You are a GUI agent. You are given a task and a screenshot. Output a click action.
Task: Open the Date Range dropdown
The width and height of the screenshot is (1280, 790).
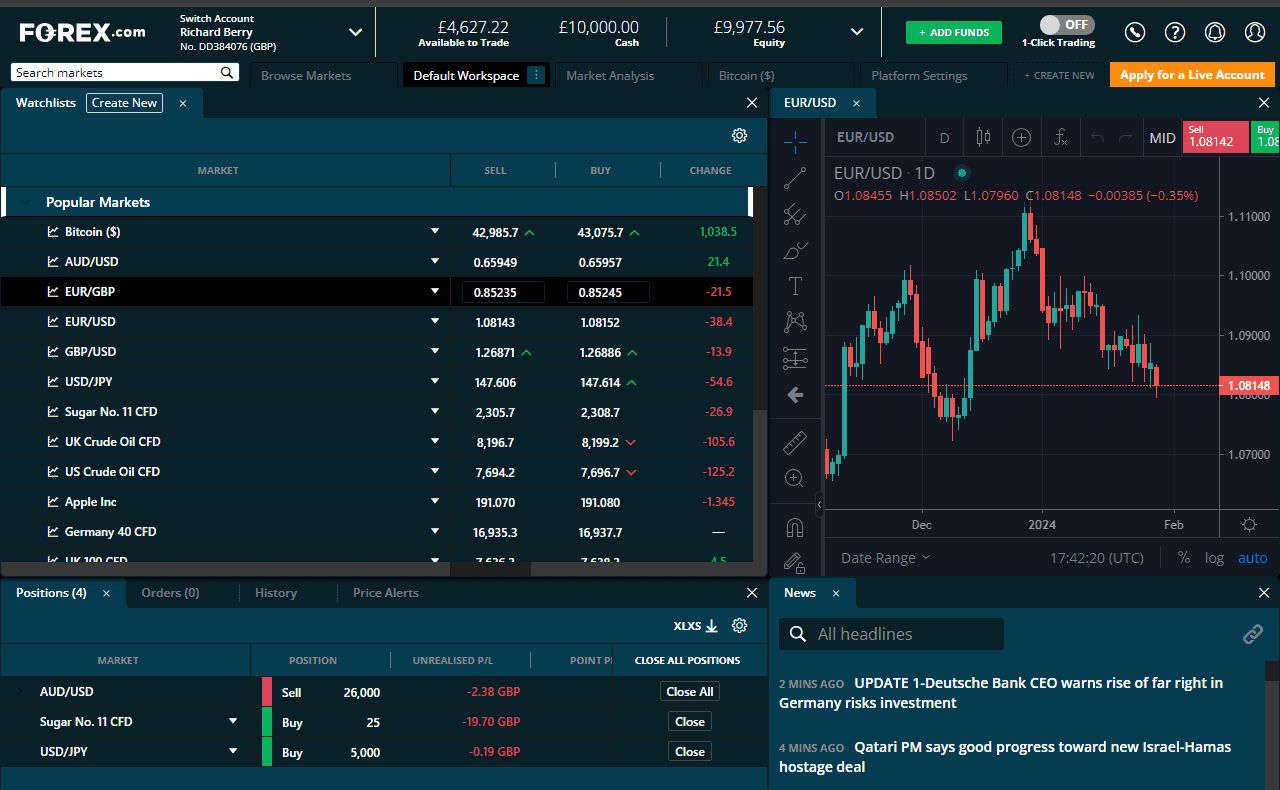(x=885, y=558)
